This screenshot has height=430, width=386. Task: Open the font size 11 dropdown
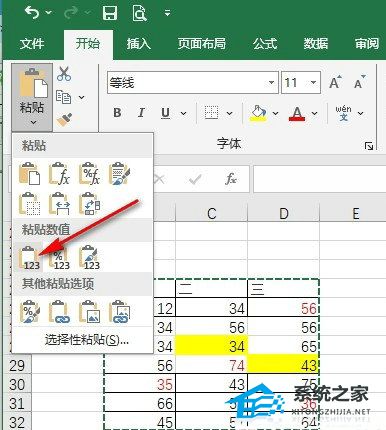click(313, 82)
